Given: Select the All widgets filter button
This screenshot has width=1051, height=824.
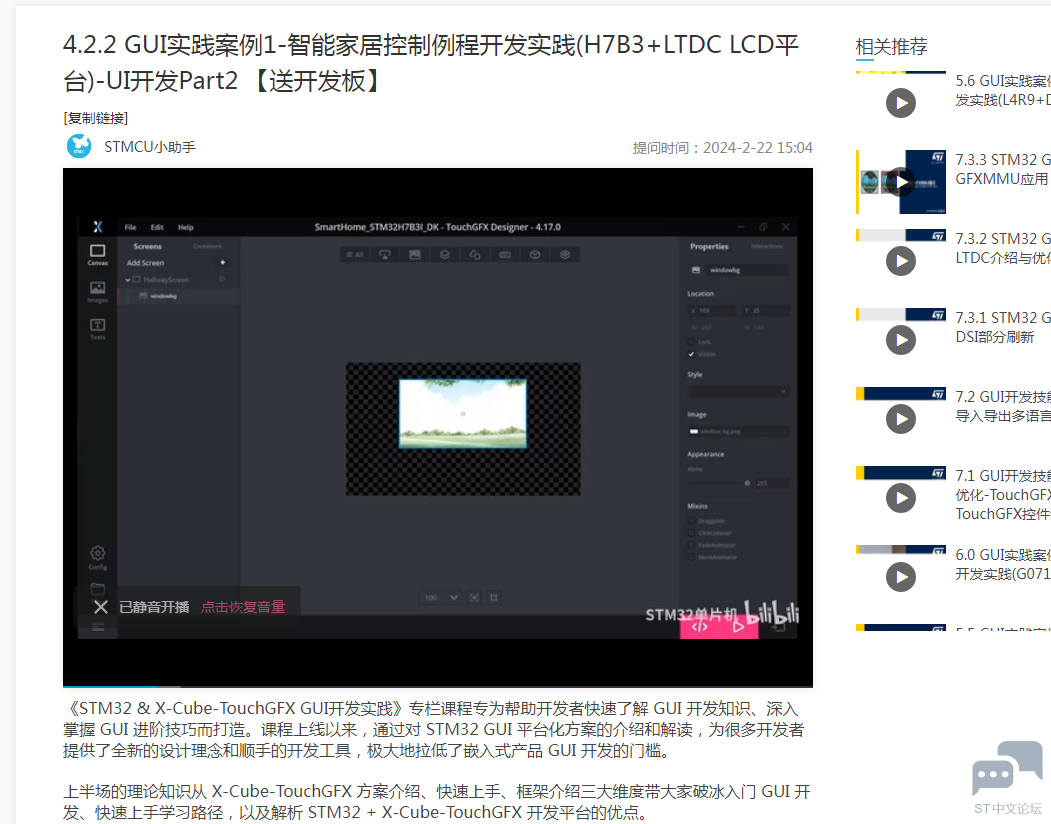Looking at the screenshot, I should (x=355, y=255).
